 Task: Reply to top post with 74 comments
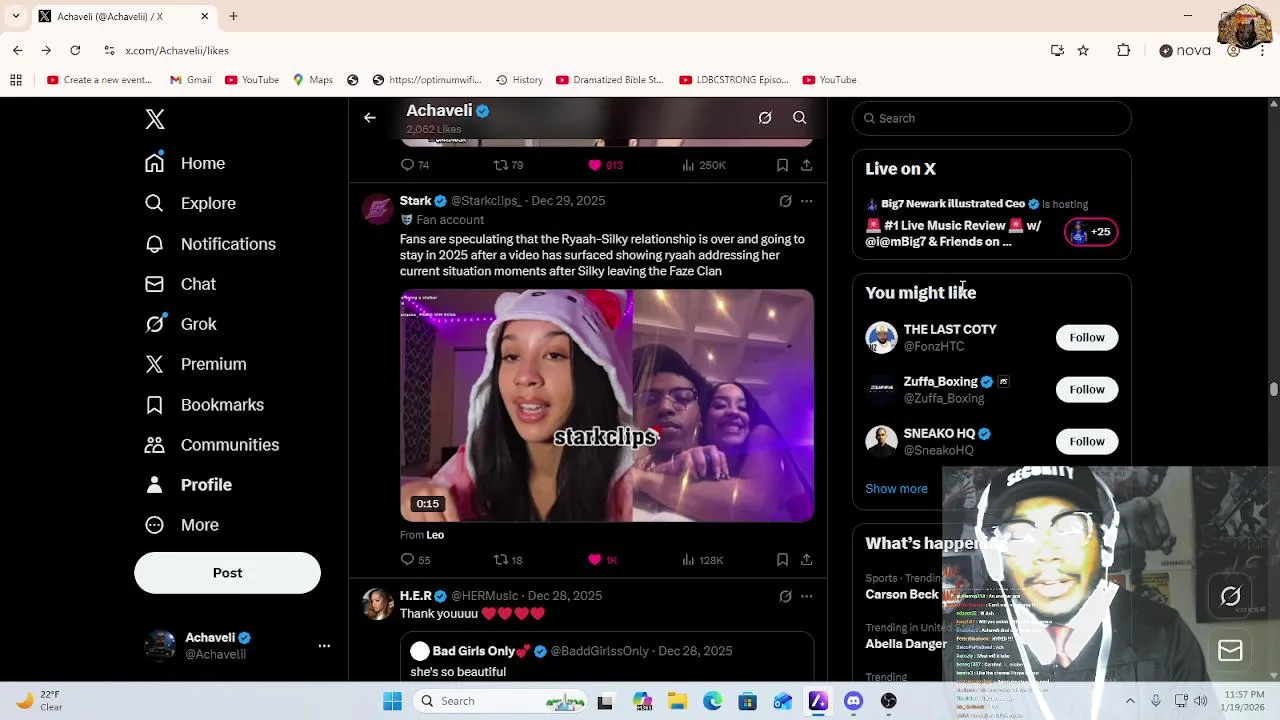click(x=415, y=165)
